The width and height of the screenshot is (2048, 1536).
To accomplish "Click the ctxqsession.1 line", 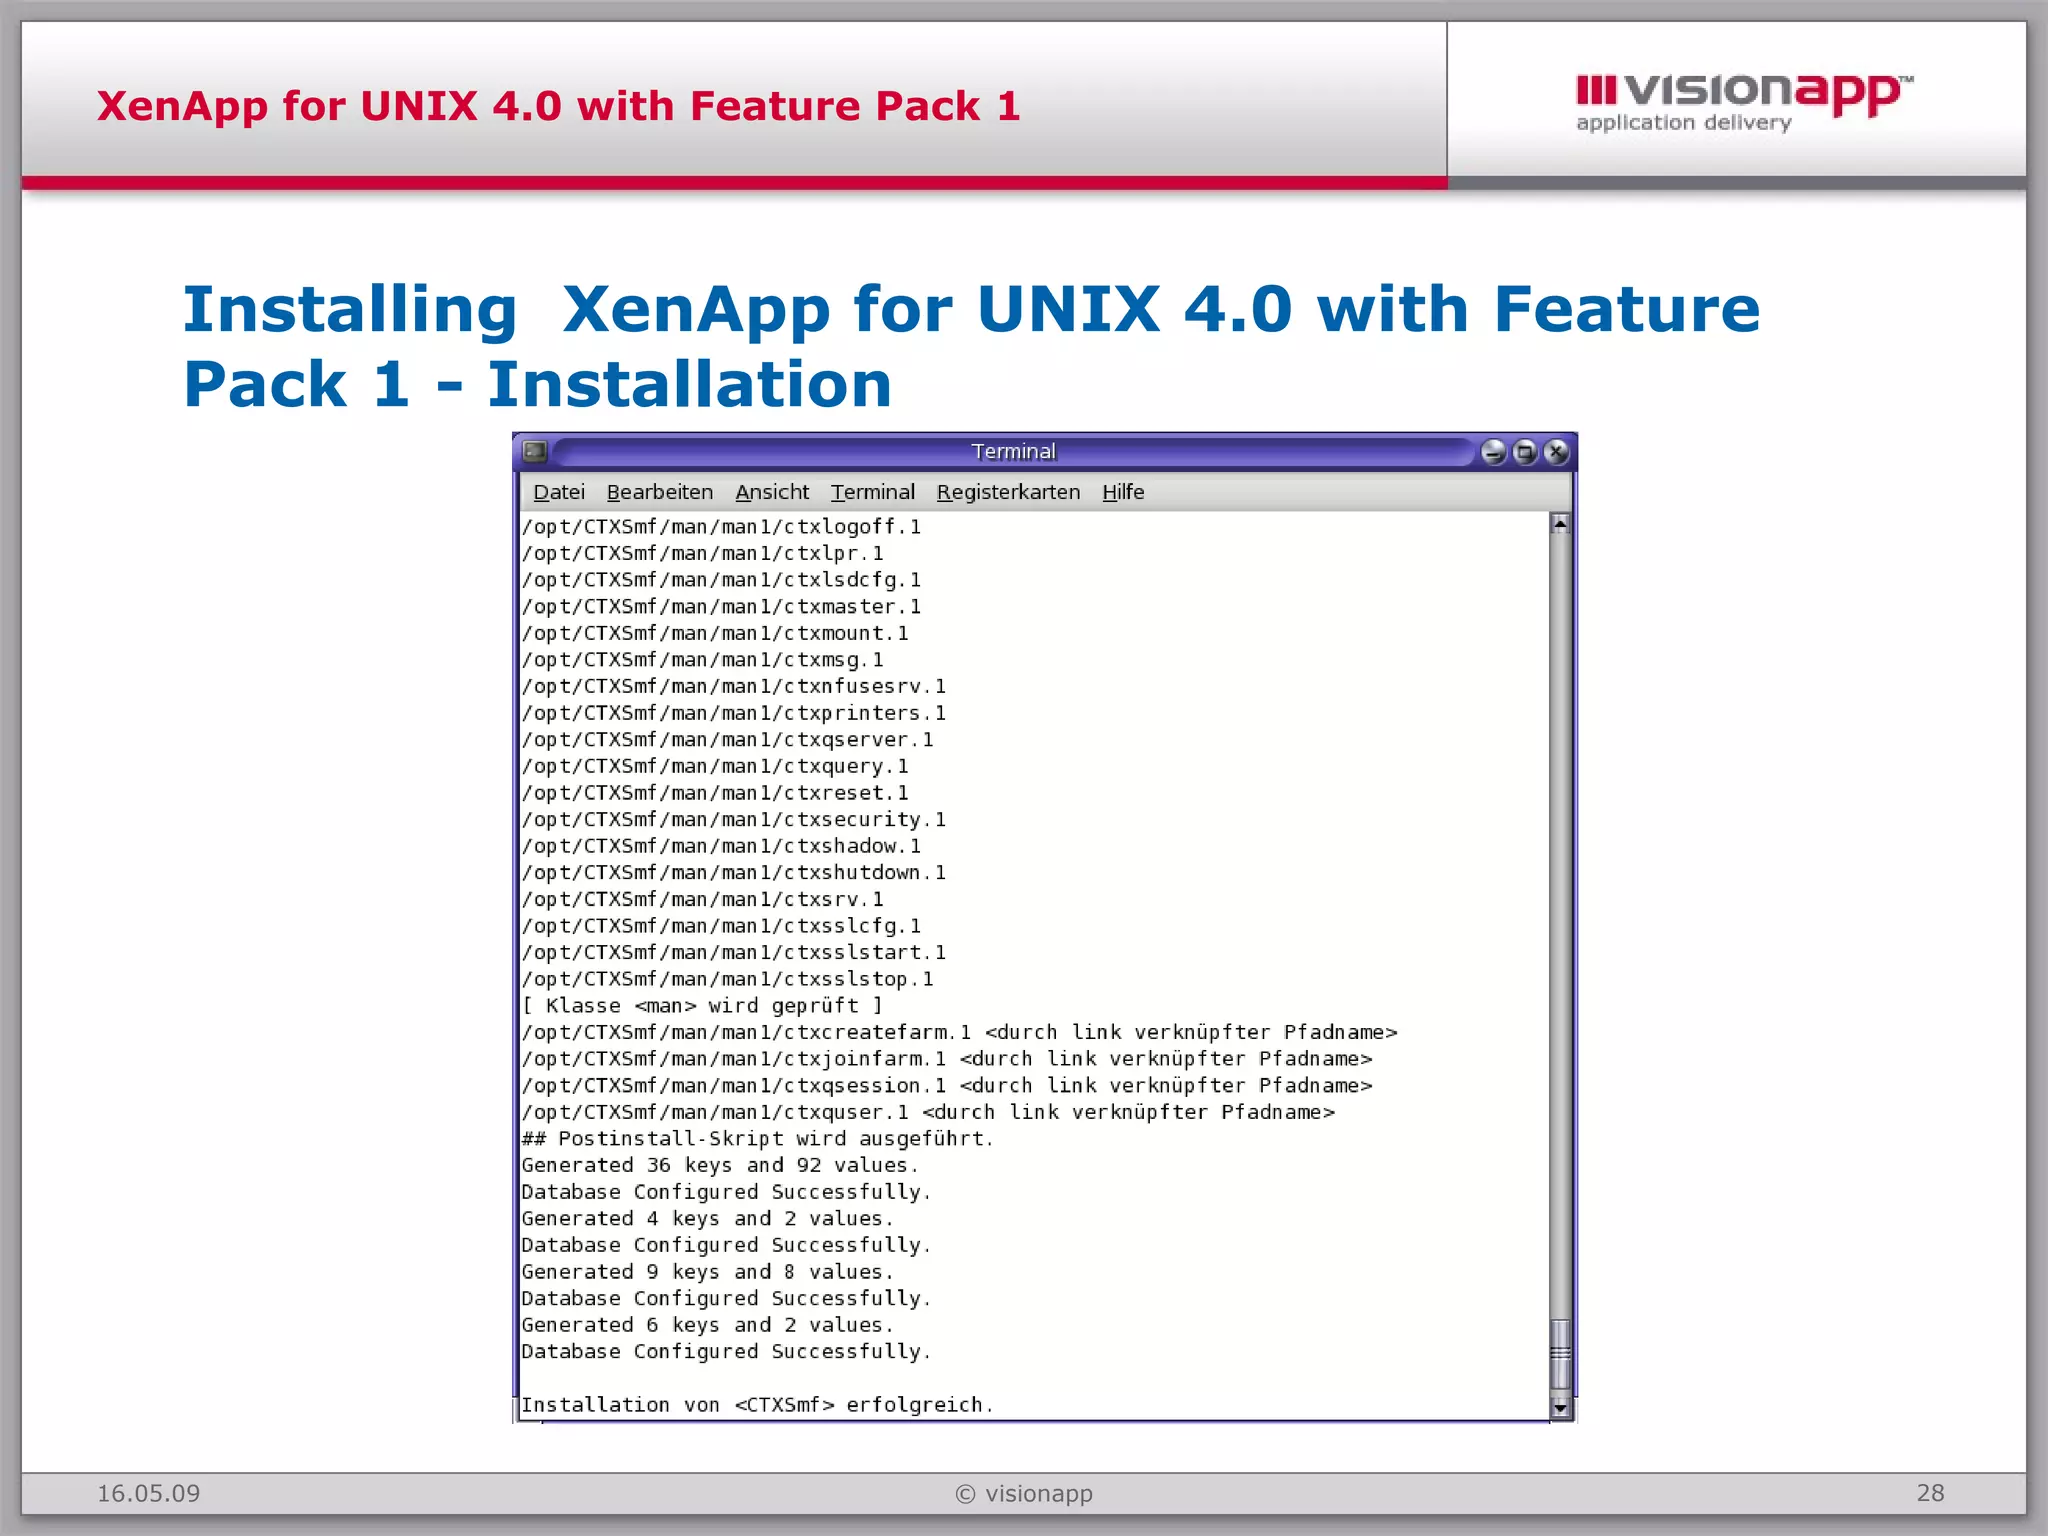I will (946, 1086).
